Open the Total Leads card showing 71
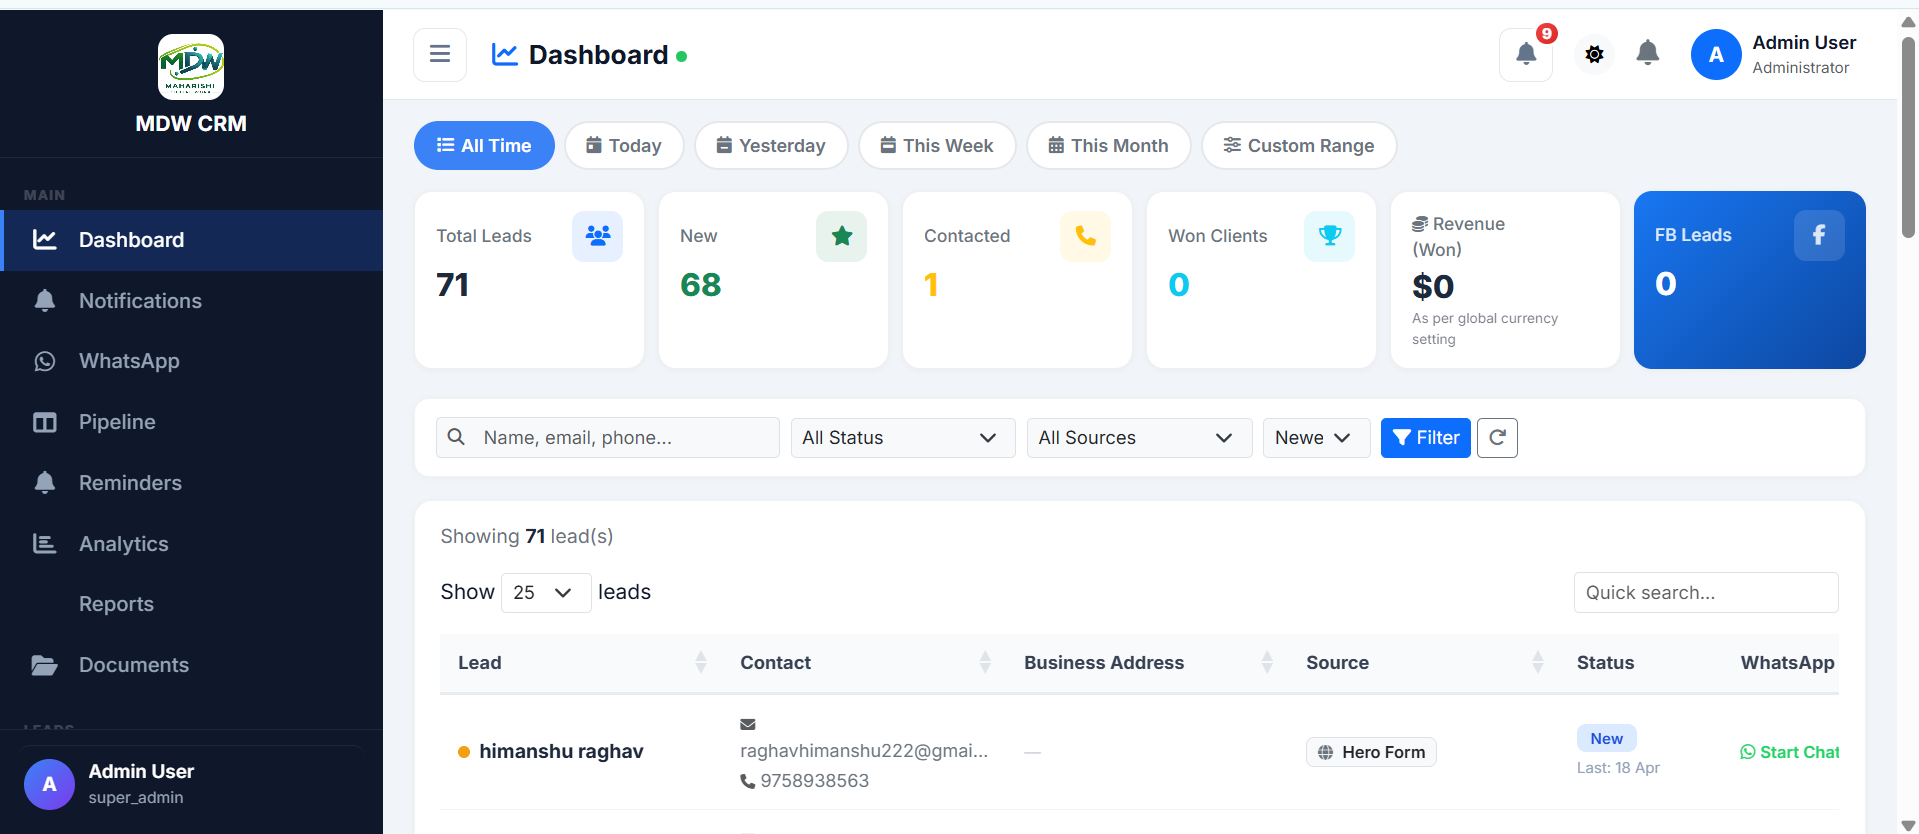This screenshot has width=1919, height=834. coord(529,280)
